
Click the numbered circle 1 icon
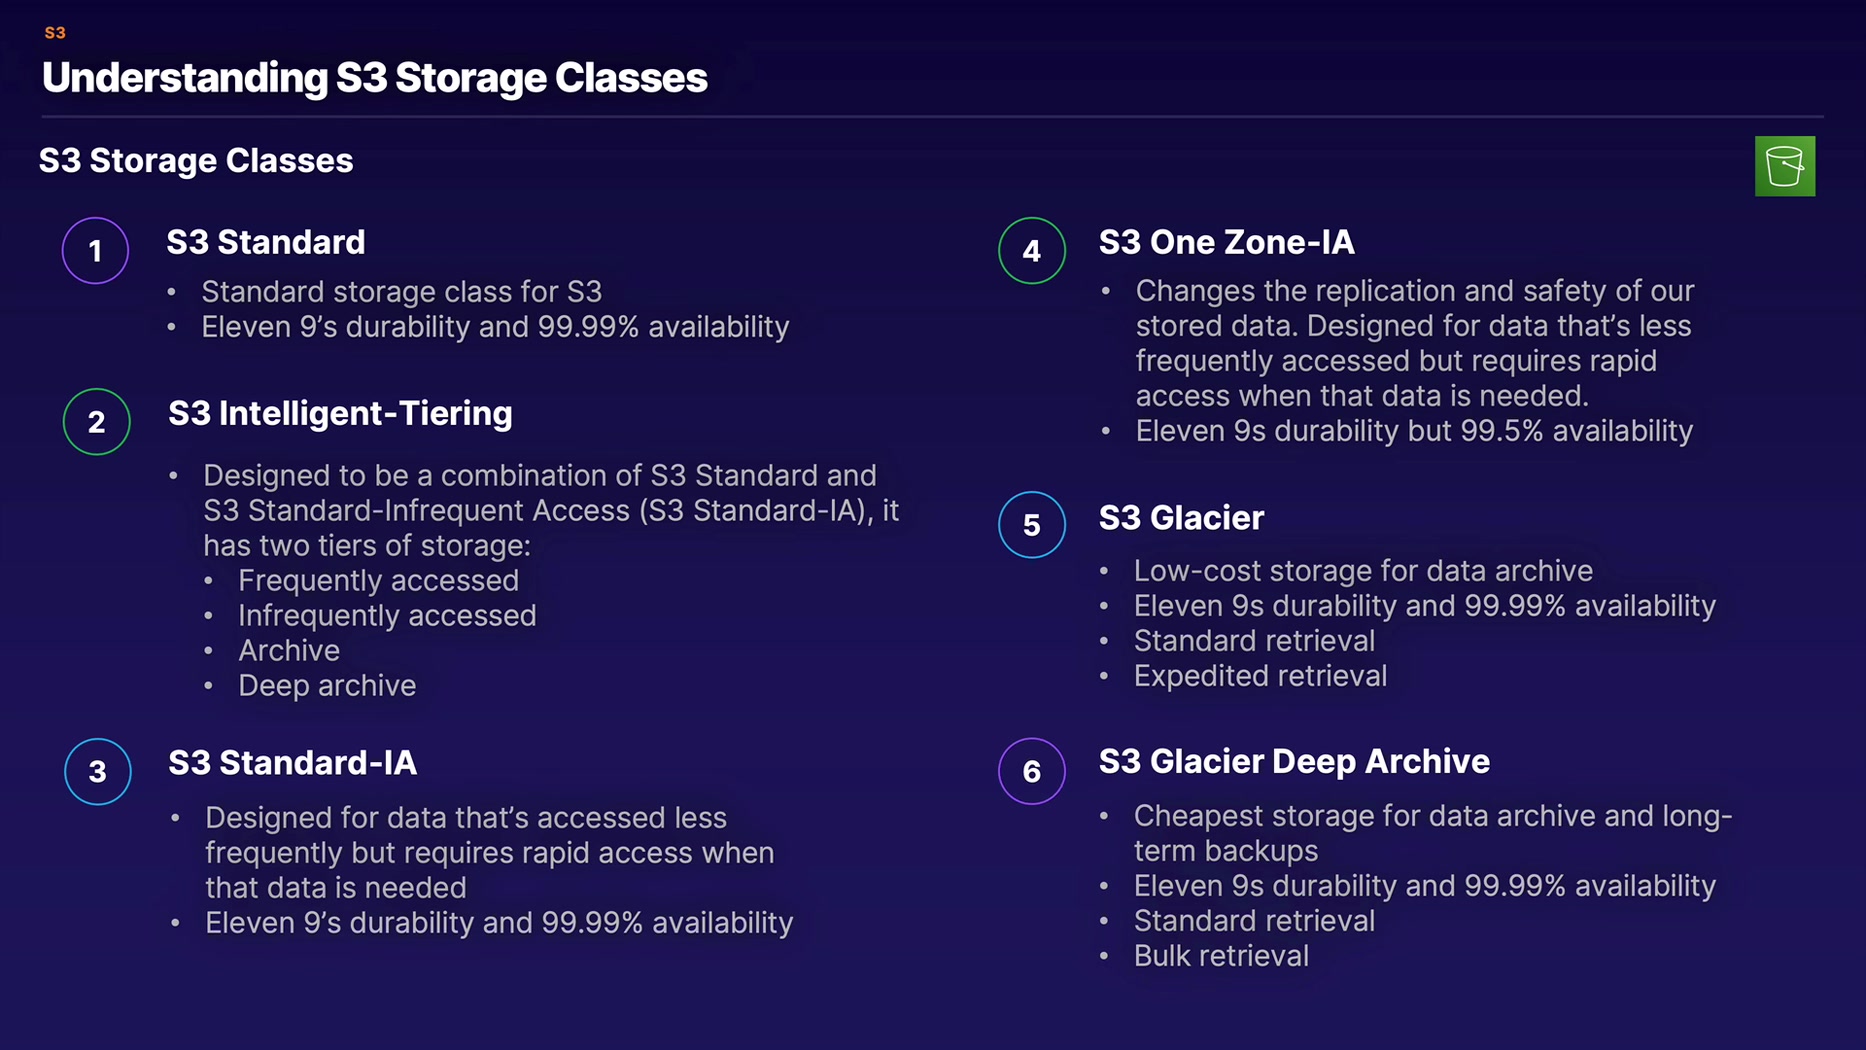pyautogui.click(x=96, y=250)
